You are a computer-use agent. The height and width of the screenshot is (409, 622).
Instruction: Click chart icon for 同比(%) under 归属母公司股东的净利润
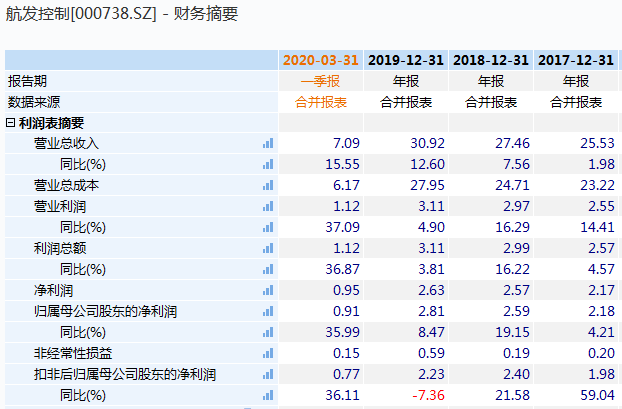point(268,332)
